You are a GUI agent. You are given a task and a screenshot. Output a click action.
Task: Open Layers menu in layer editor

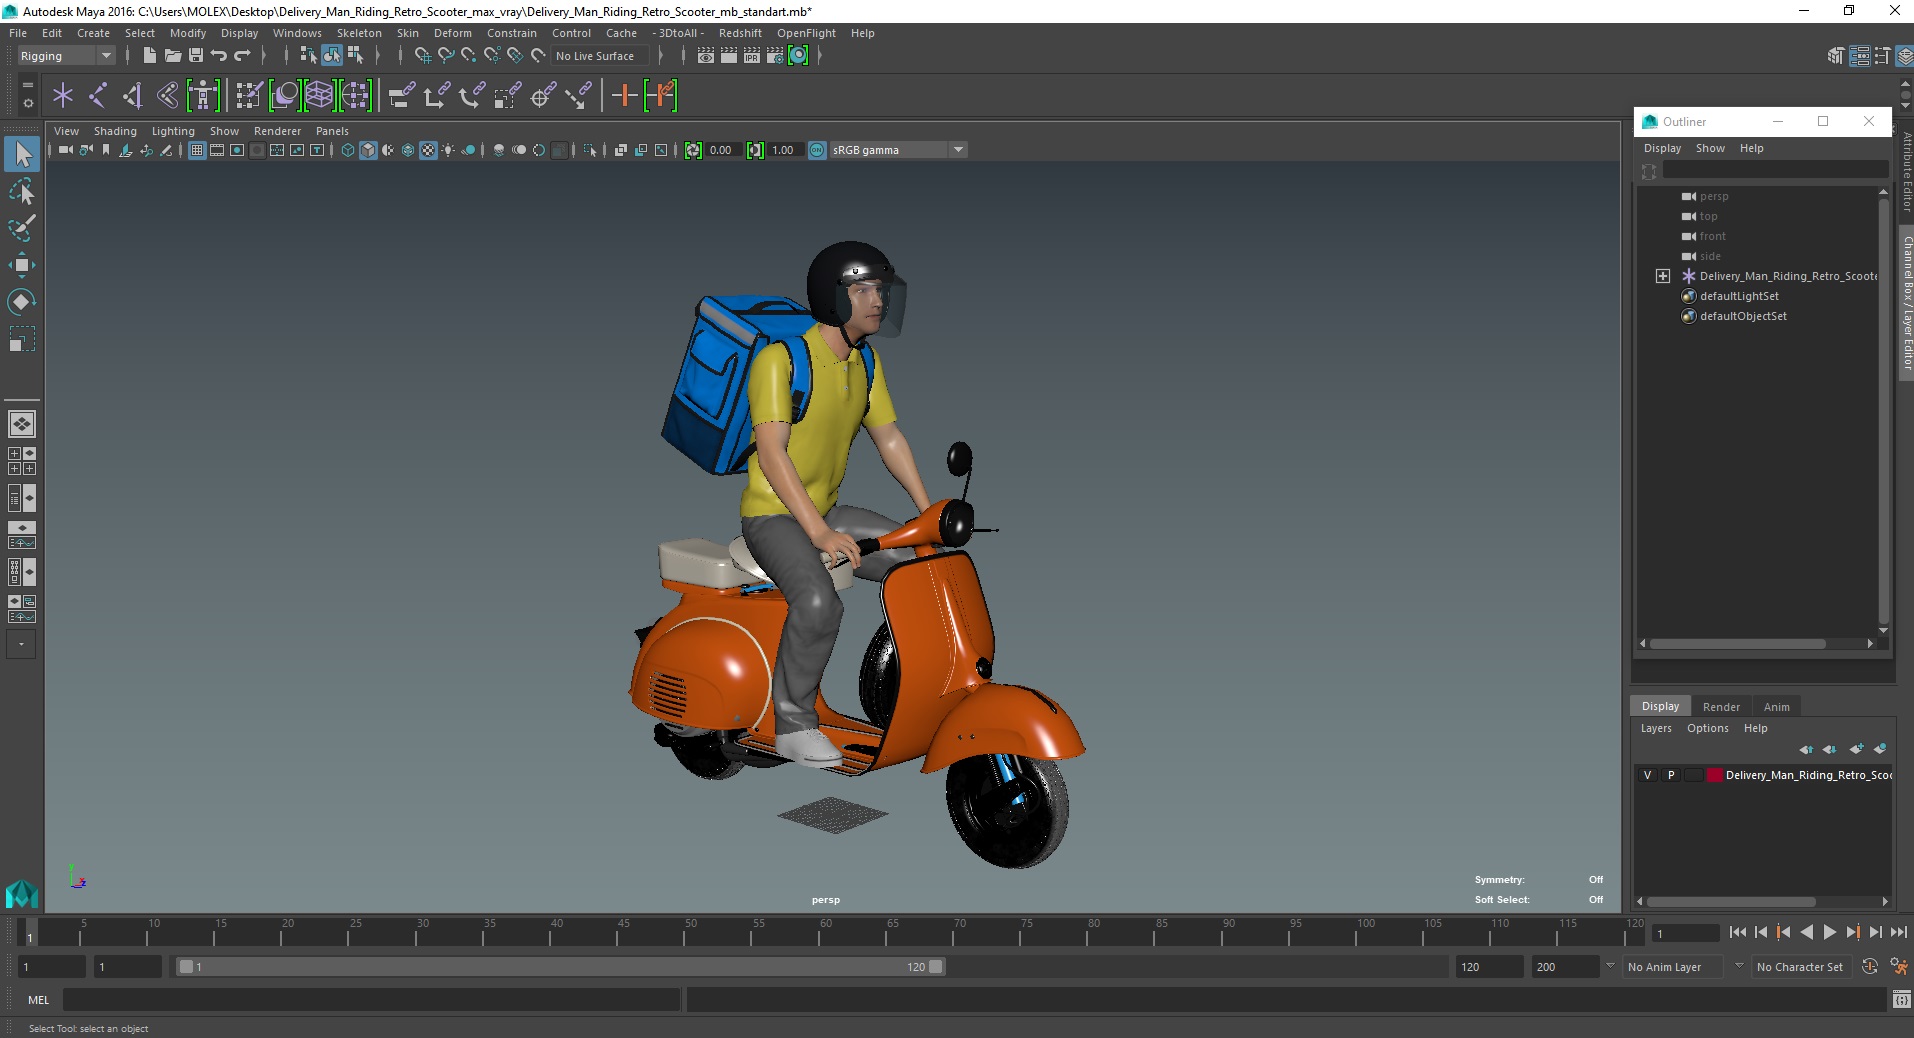[1656, 728]
